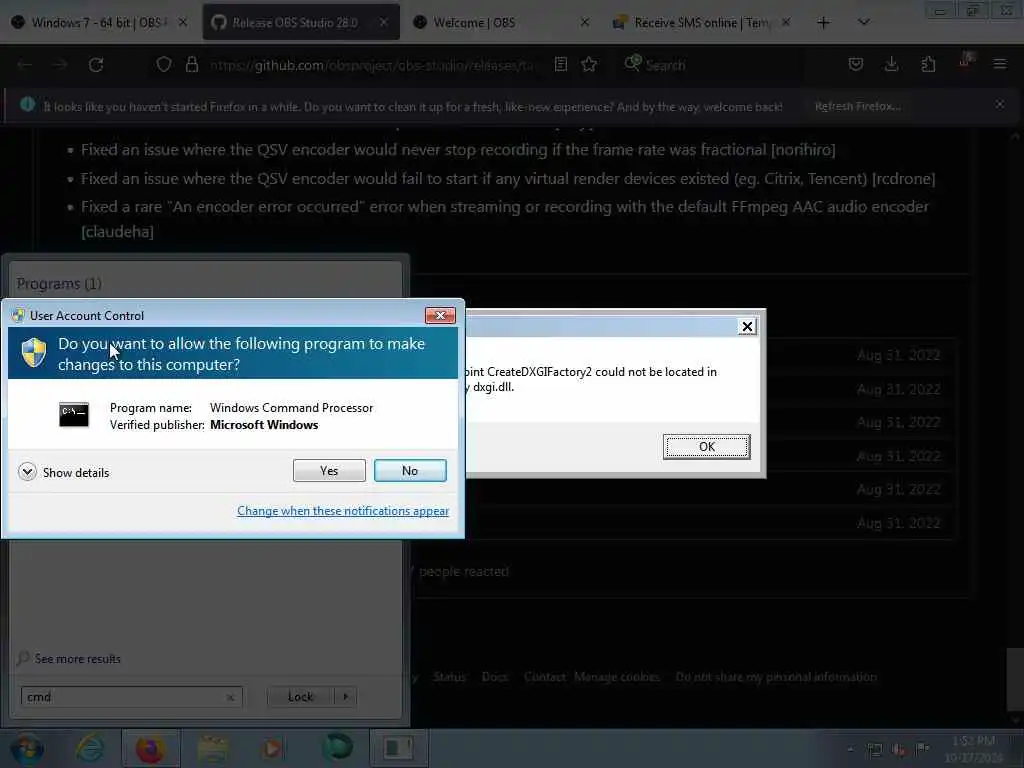
Task: Click the UAC shield icon
Action: (x=34, y=353)
